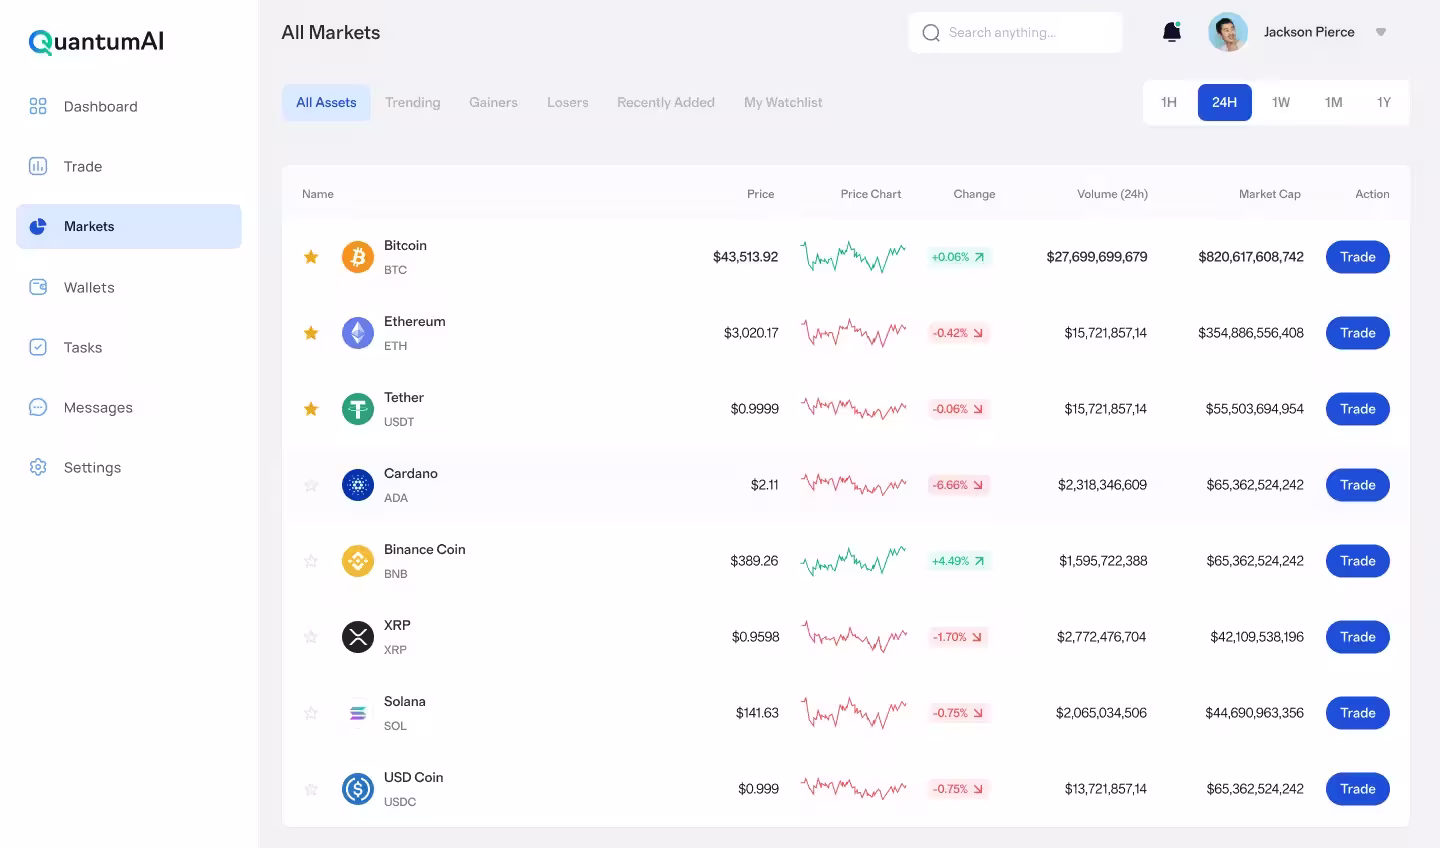Click Jackson Pierce's avatar
The height and width of the screenshot is (848, 1440).
[1228, 32]
